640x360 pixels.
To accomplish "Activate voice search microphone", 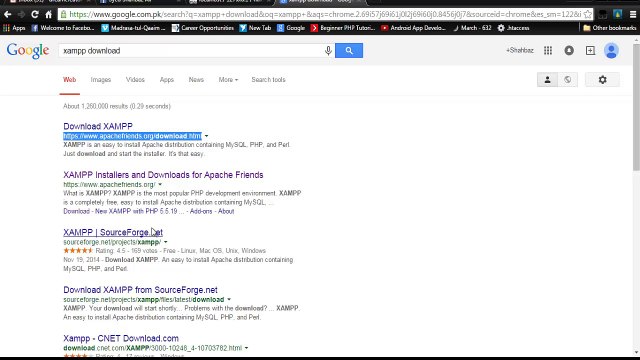I will (x=328, y=51).
